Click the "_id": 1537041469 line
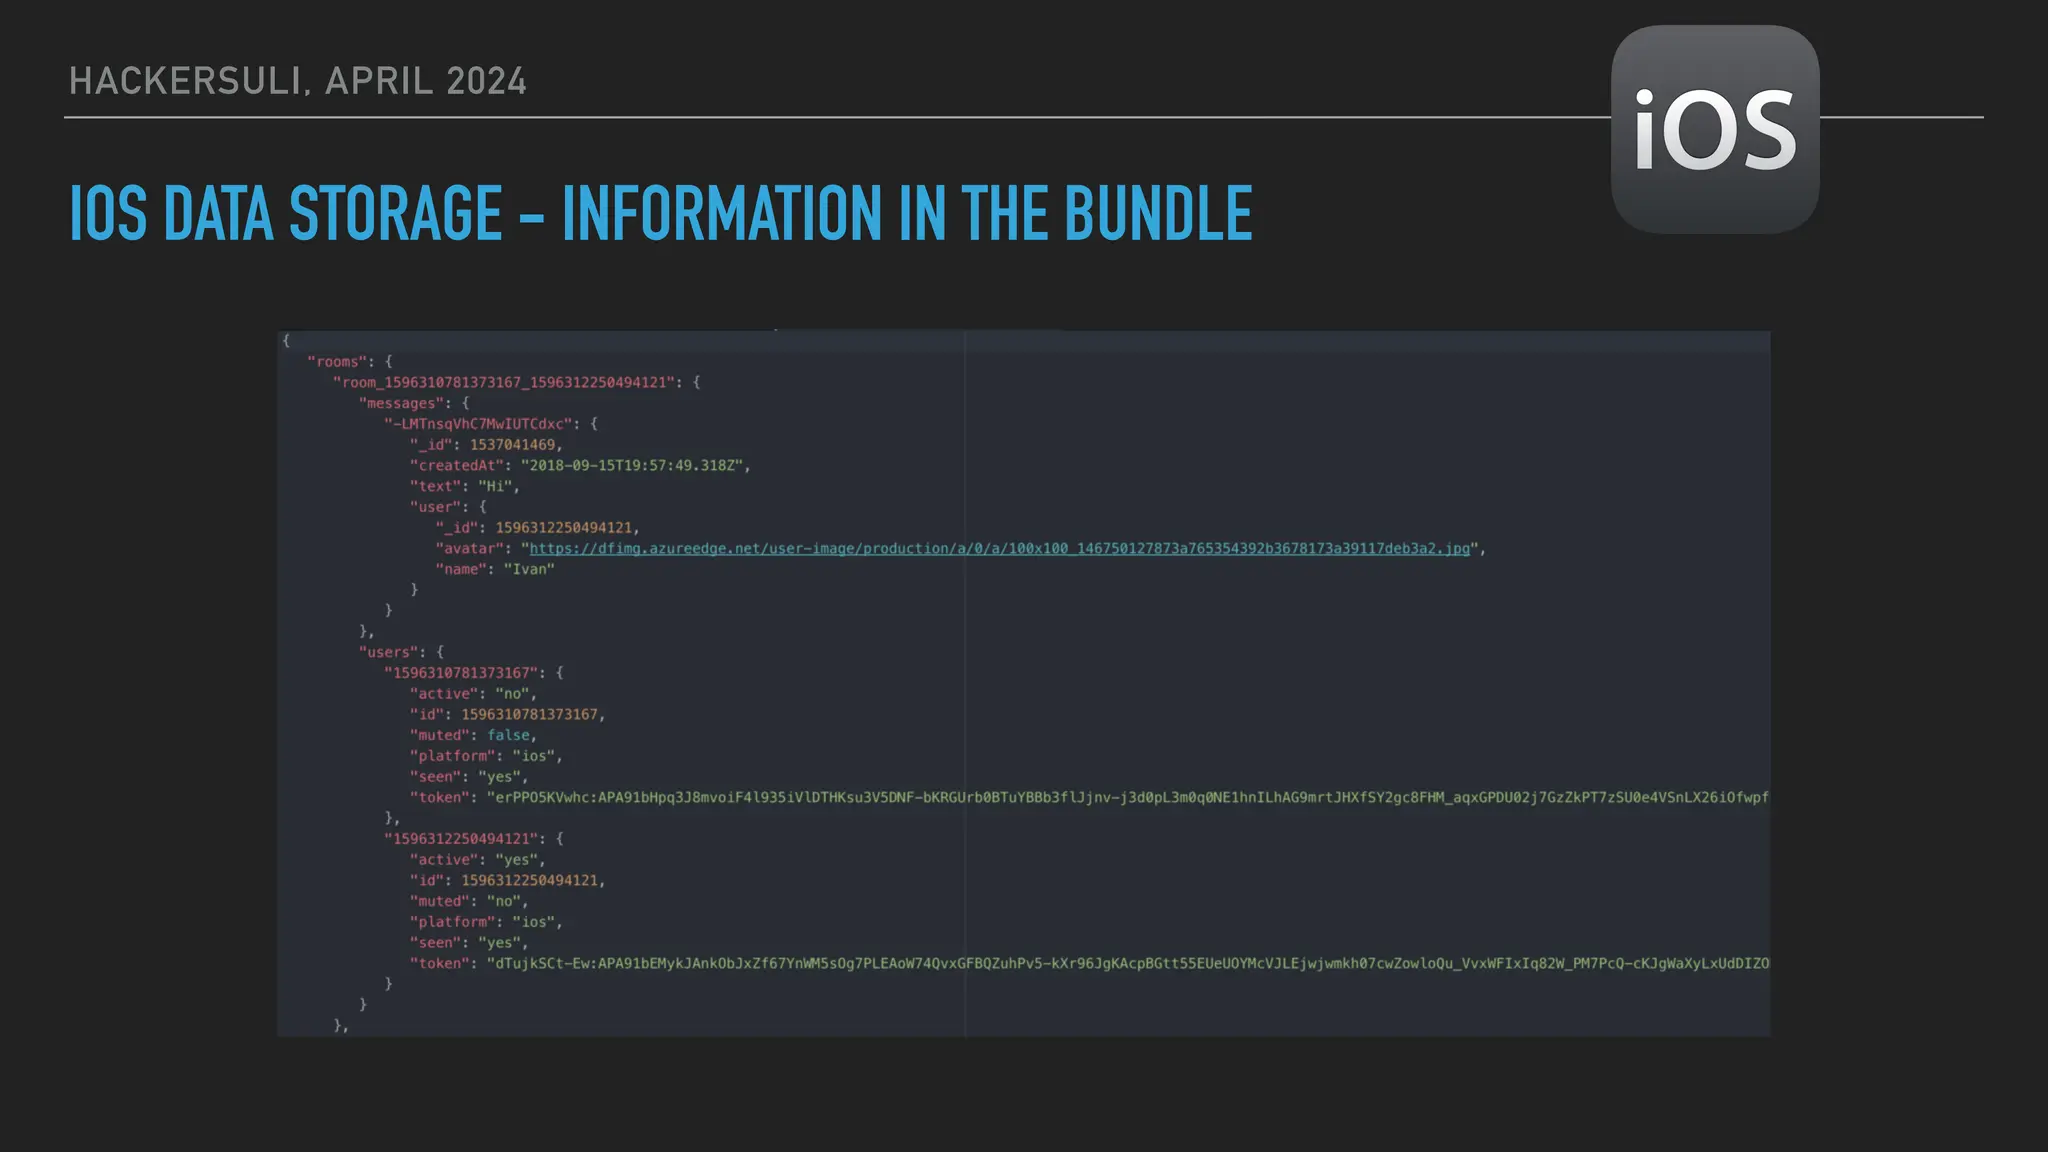Screen dimensions: 2048x1152 [486, 444]
